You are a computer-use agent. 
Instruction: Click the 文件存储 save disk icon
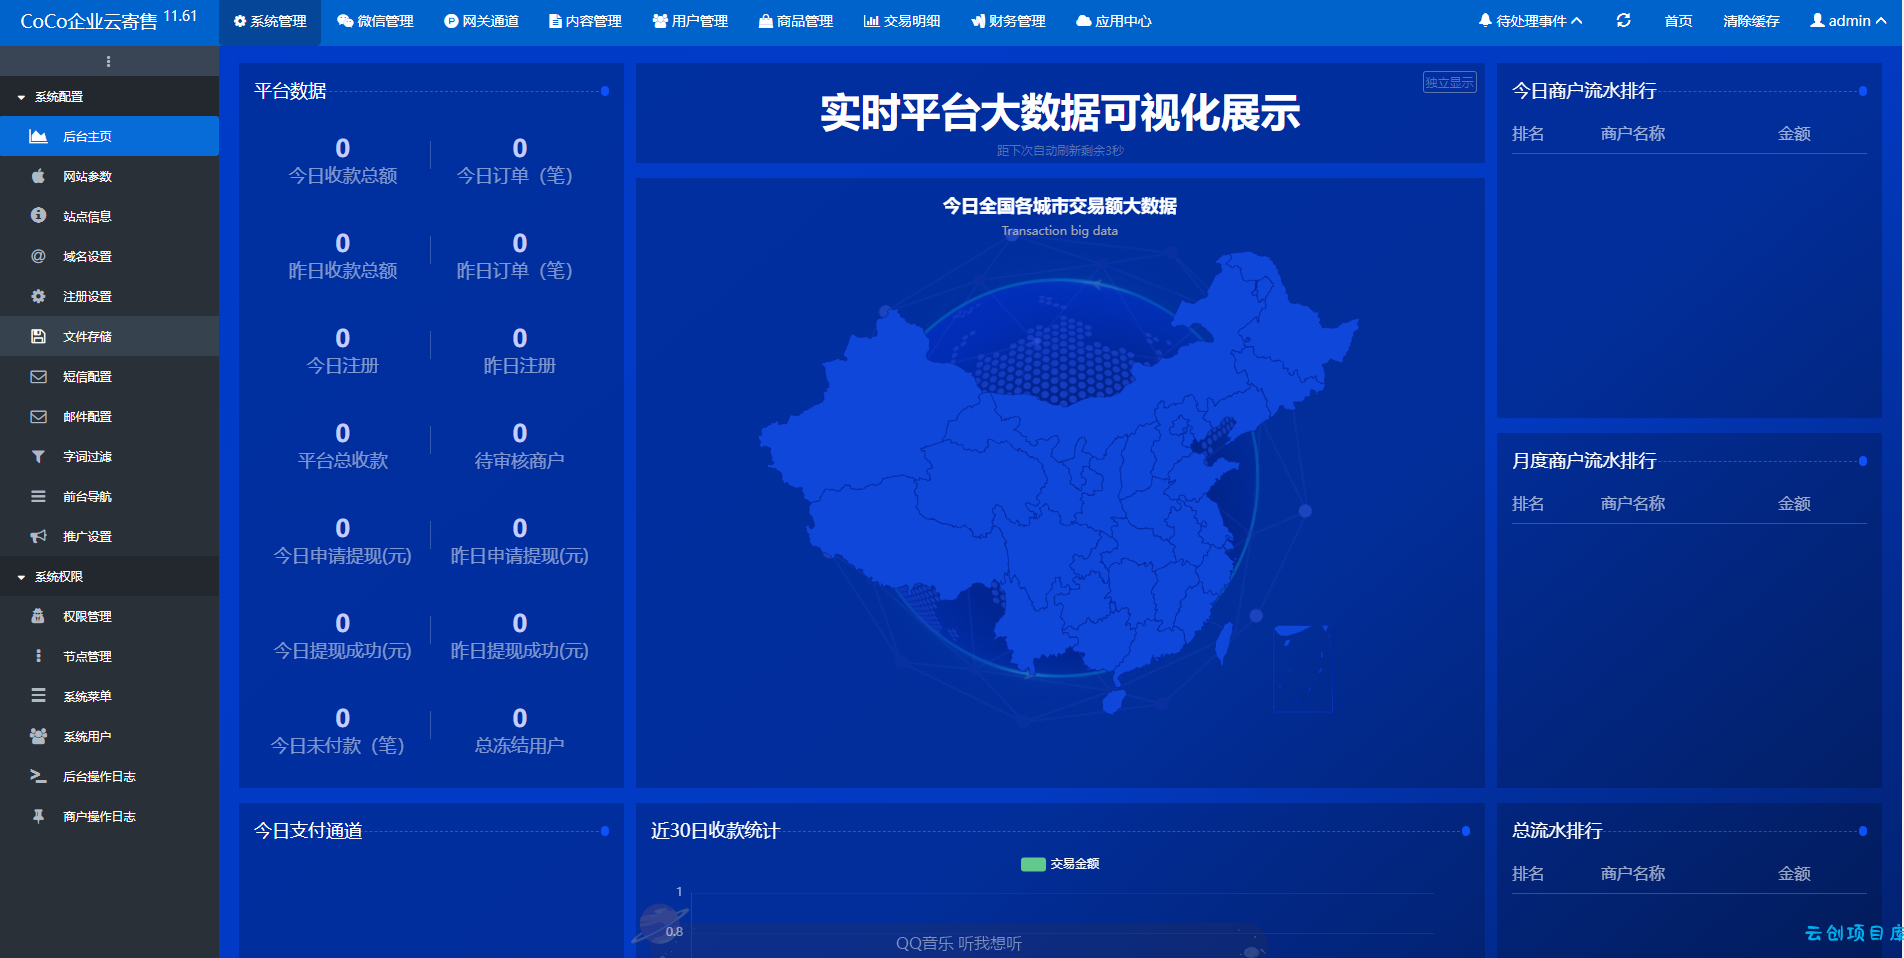tap(38, 336)
